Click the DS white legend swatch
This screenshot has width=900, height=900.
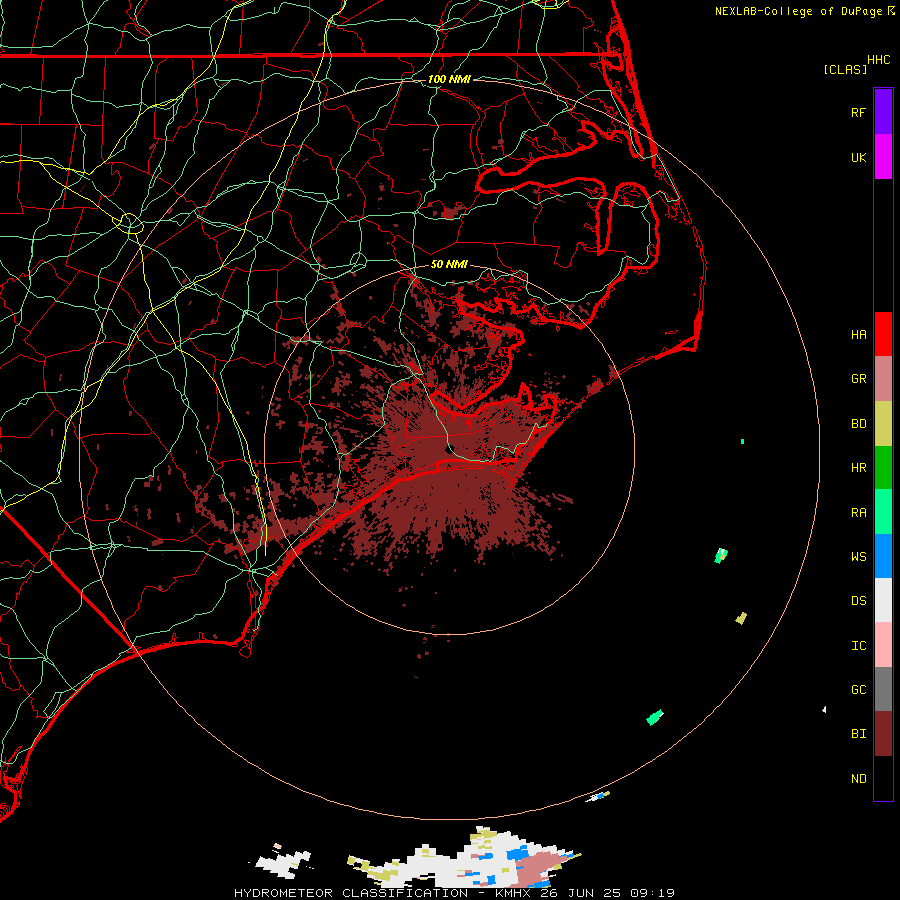pyautogui.click(x=883, y=600)
